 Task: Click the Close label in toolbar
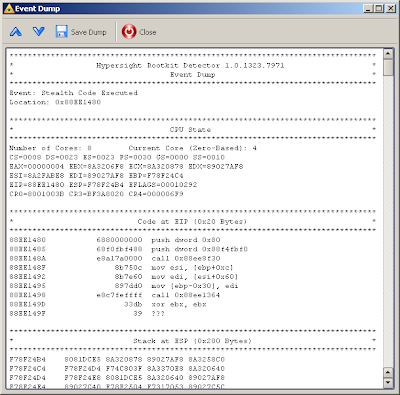148,32
